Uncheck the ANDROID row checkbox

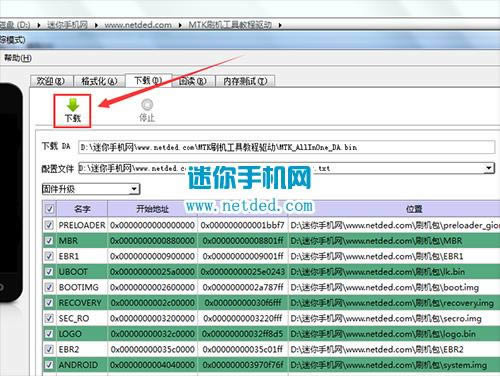49,365
